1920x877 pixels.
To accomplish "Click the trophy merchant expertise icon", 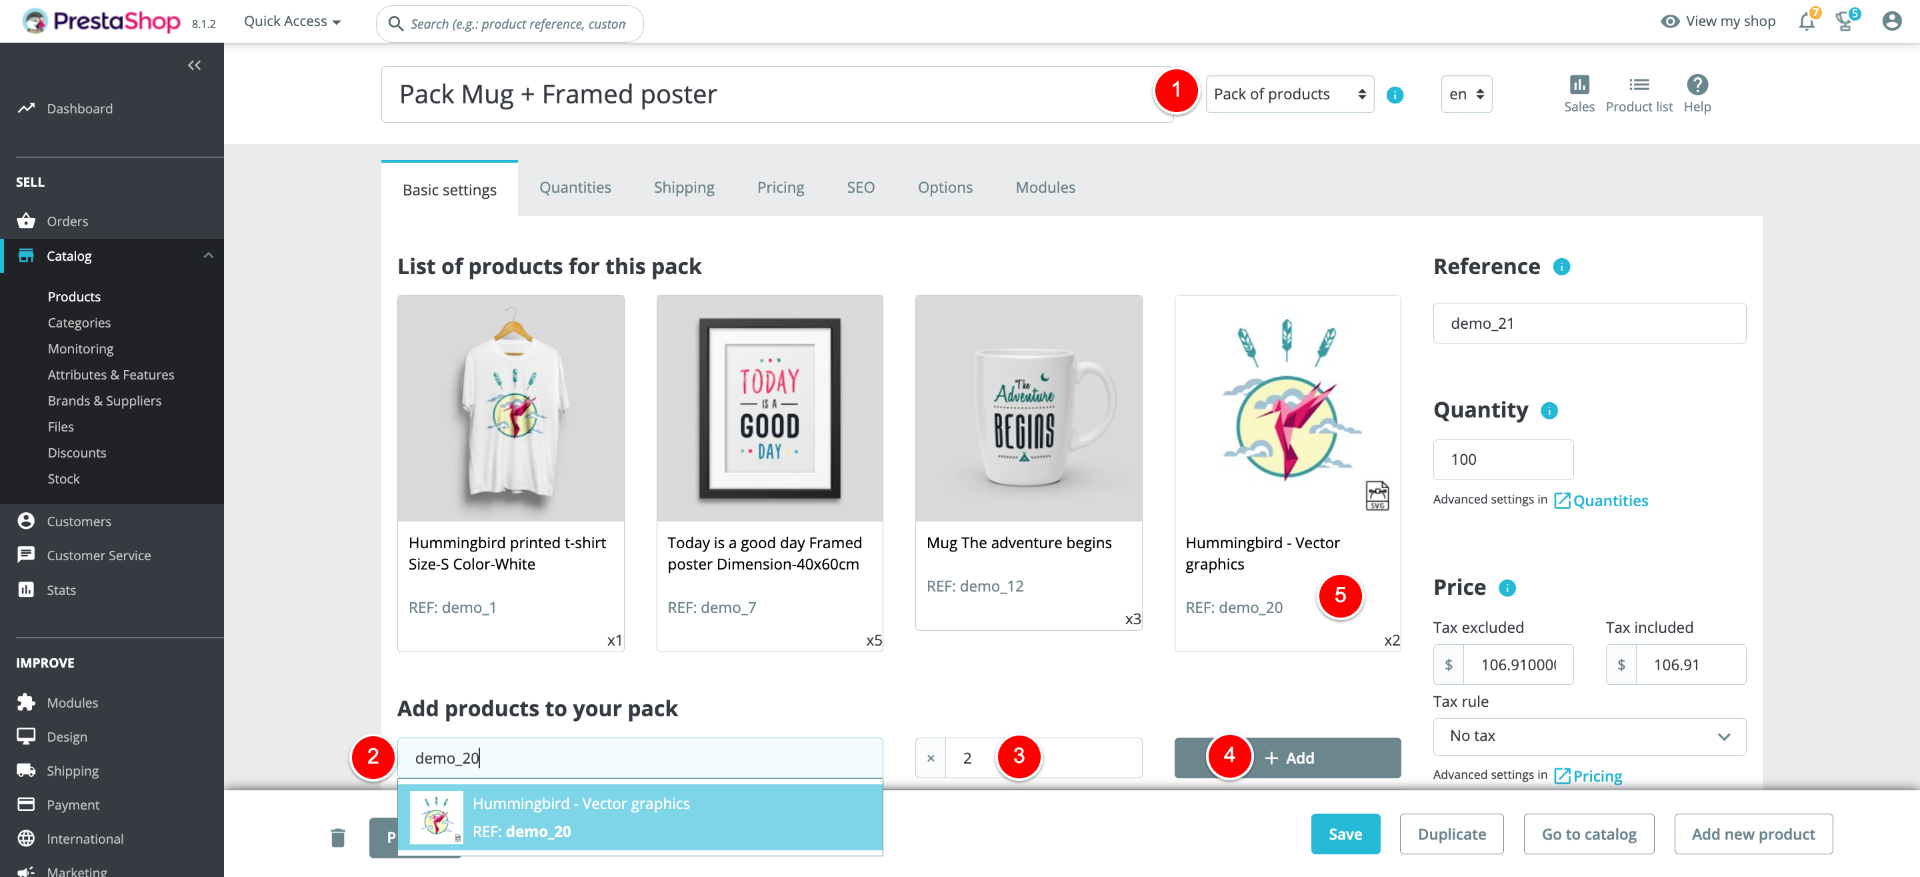I will click(1845, 22).
